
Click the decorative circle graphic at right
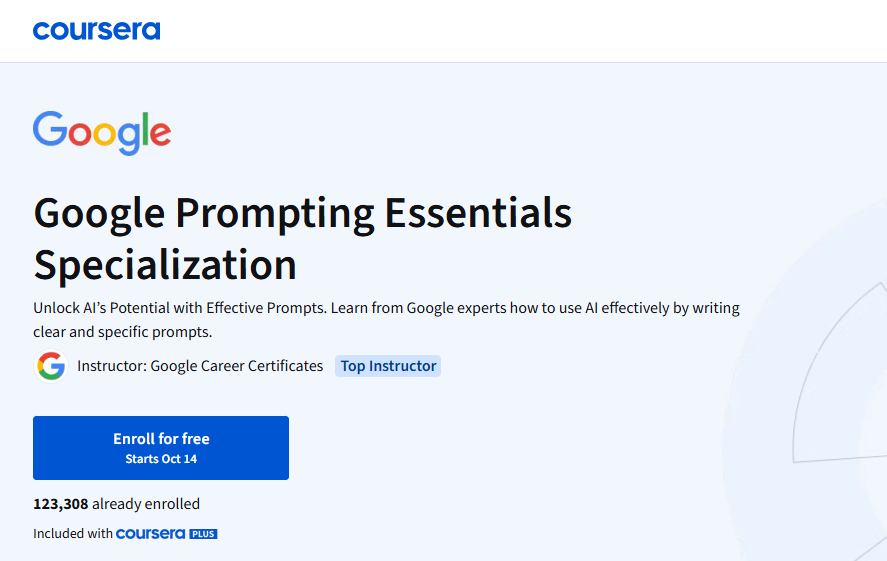pos(820,400)
